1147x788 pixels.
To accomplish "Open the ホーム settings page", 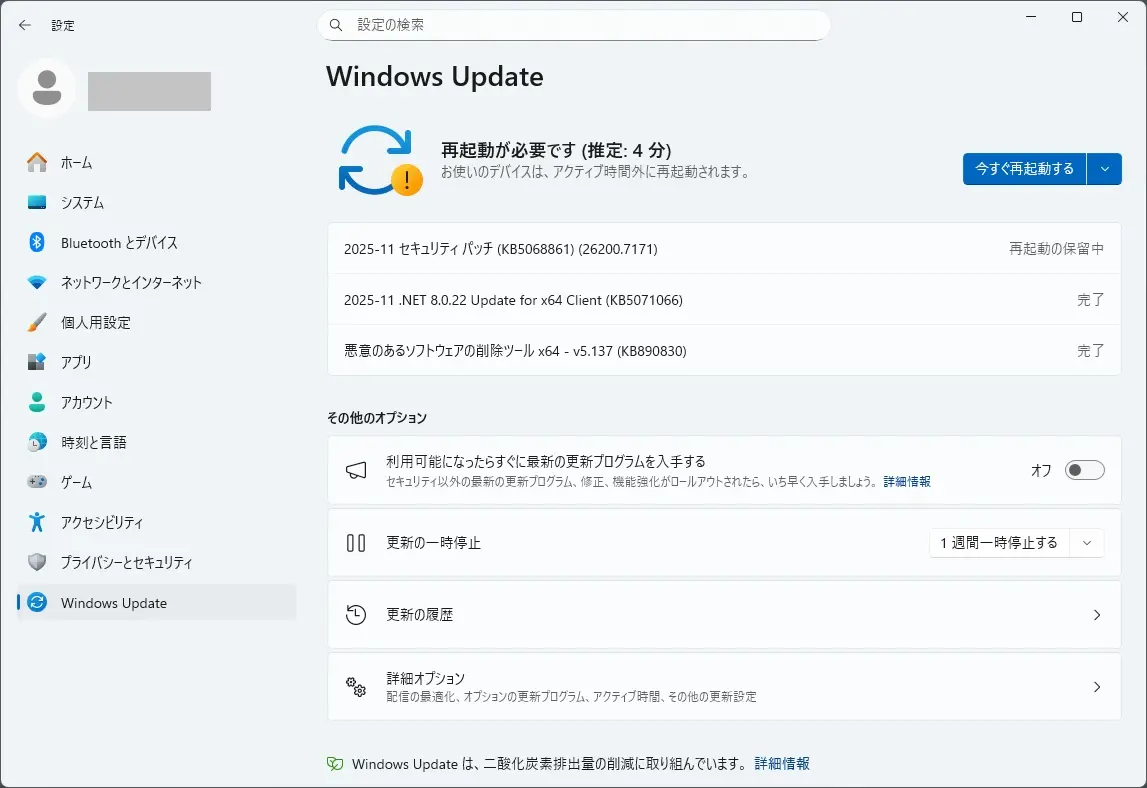I will pyautogui.click(x=76, y=162).
